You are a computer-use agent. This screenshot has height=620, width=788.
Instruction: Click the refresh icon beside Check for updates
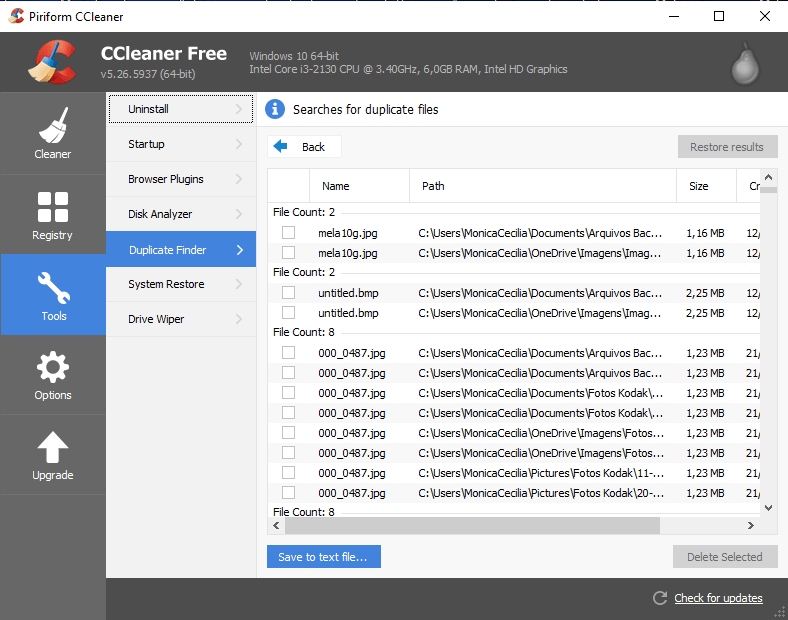point(660,598)
